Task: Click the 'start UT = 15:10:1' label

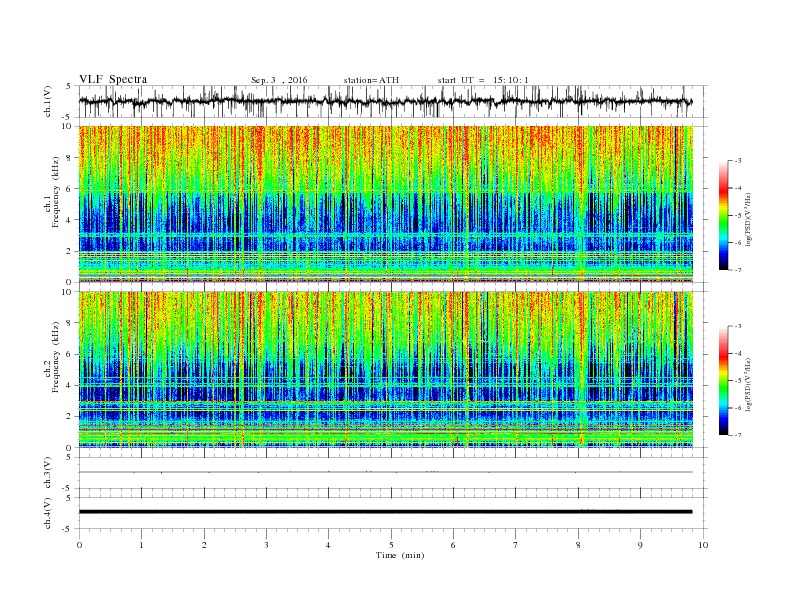Action: [x=483, y=80]
